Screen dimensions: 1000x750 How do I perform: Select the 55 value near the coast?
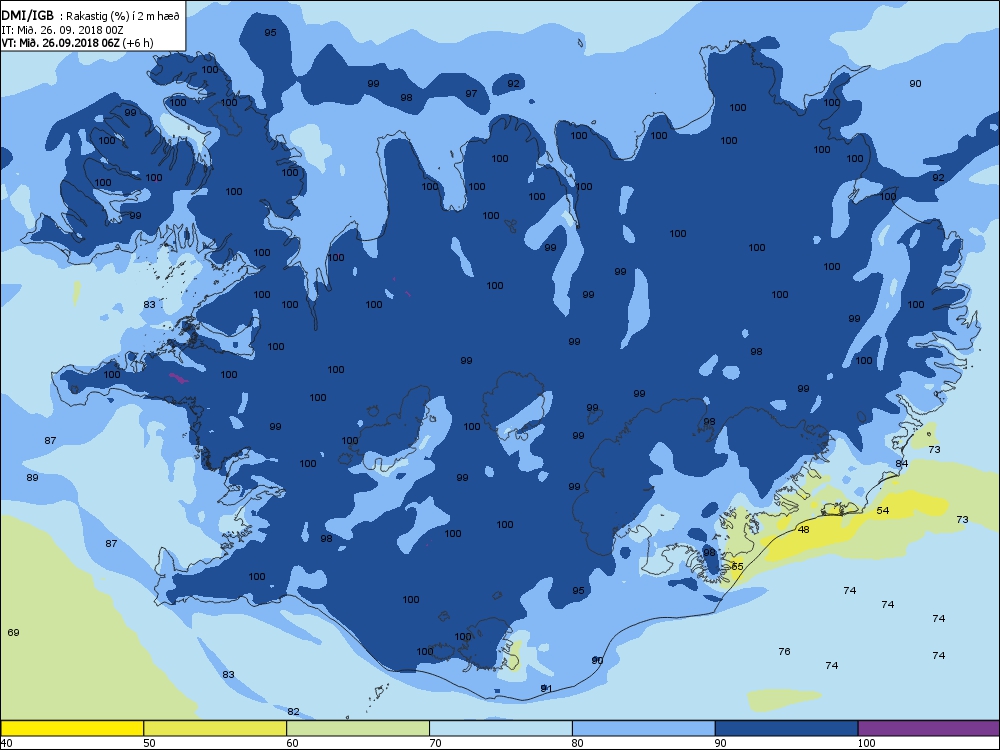737,566
